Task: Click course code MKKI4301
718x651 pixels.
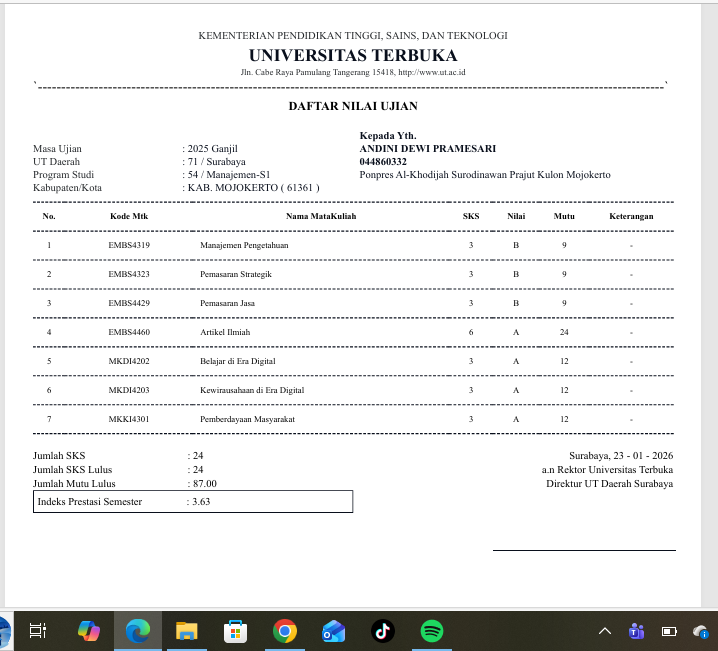Action: tap(129, 419)
